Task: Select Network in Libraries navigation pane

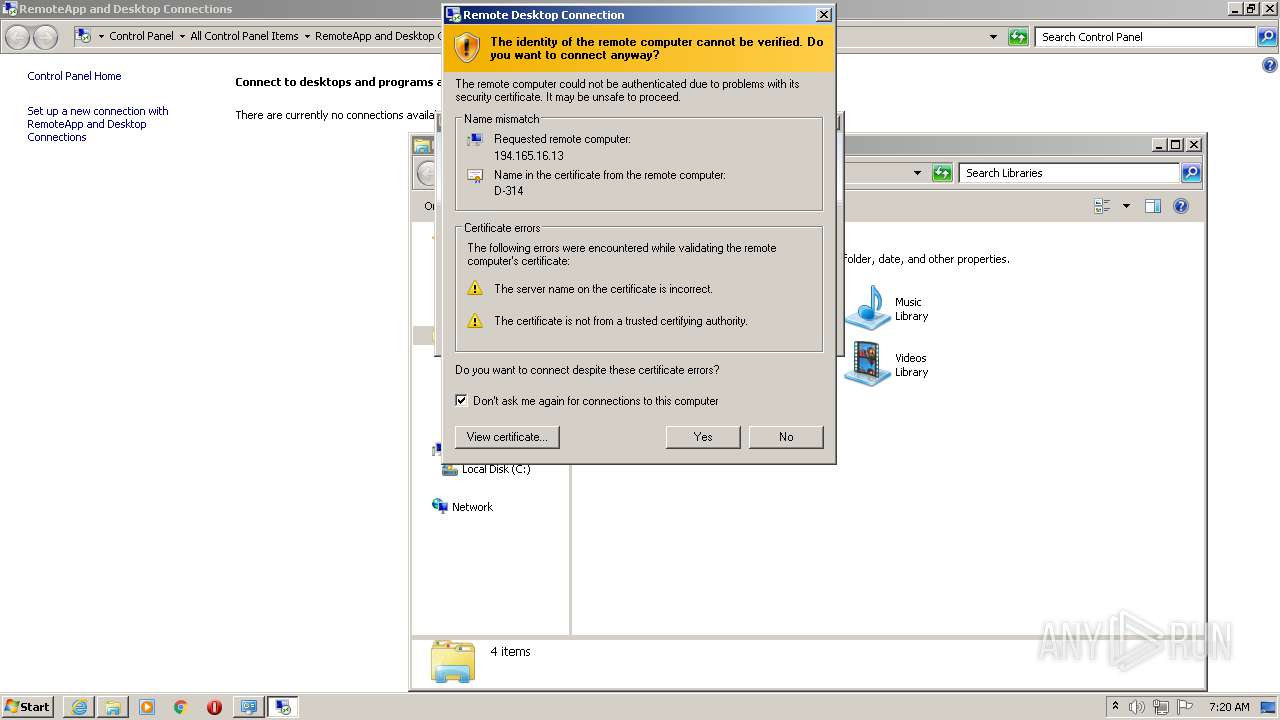Action: (x=462, y=507)
